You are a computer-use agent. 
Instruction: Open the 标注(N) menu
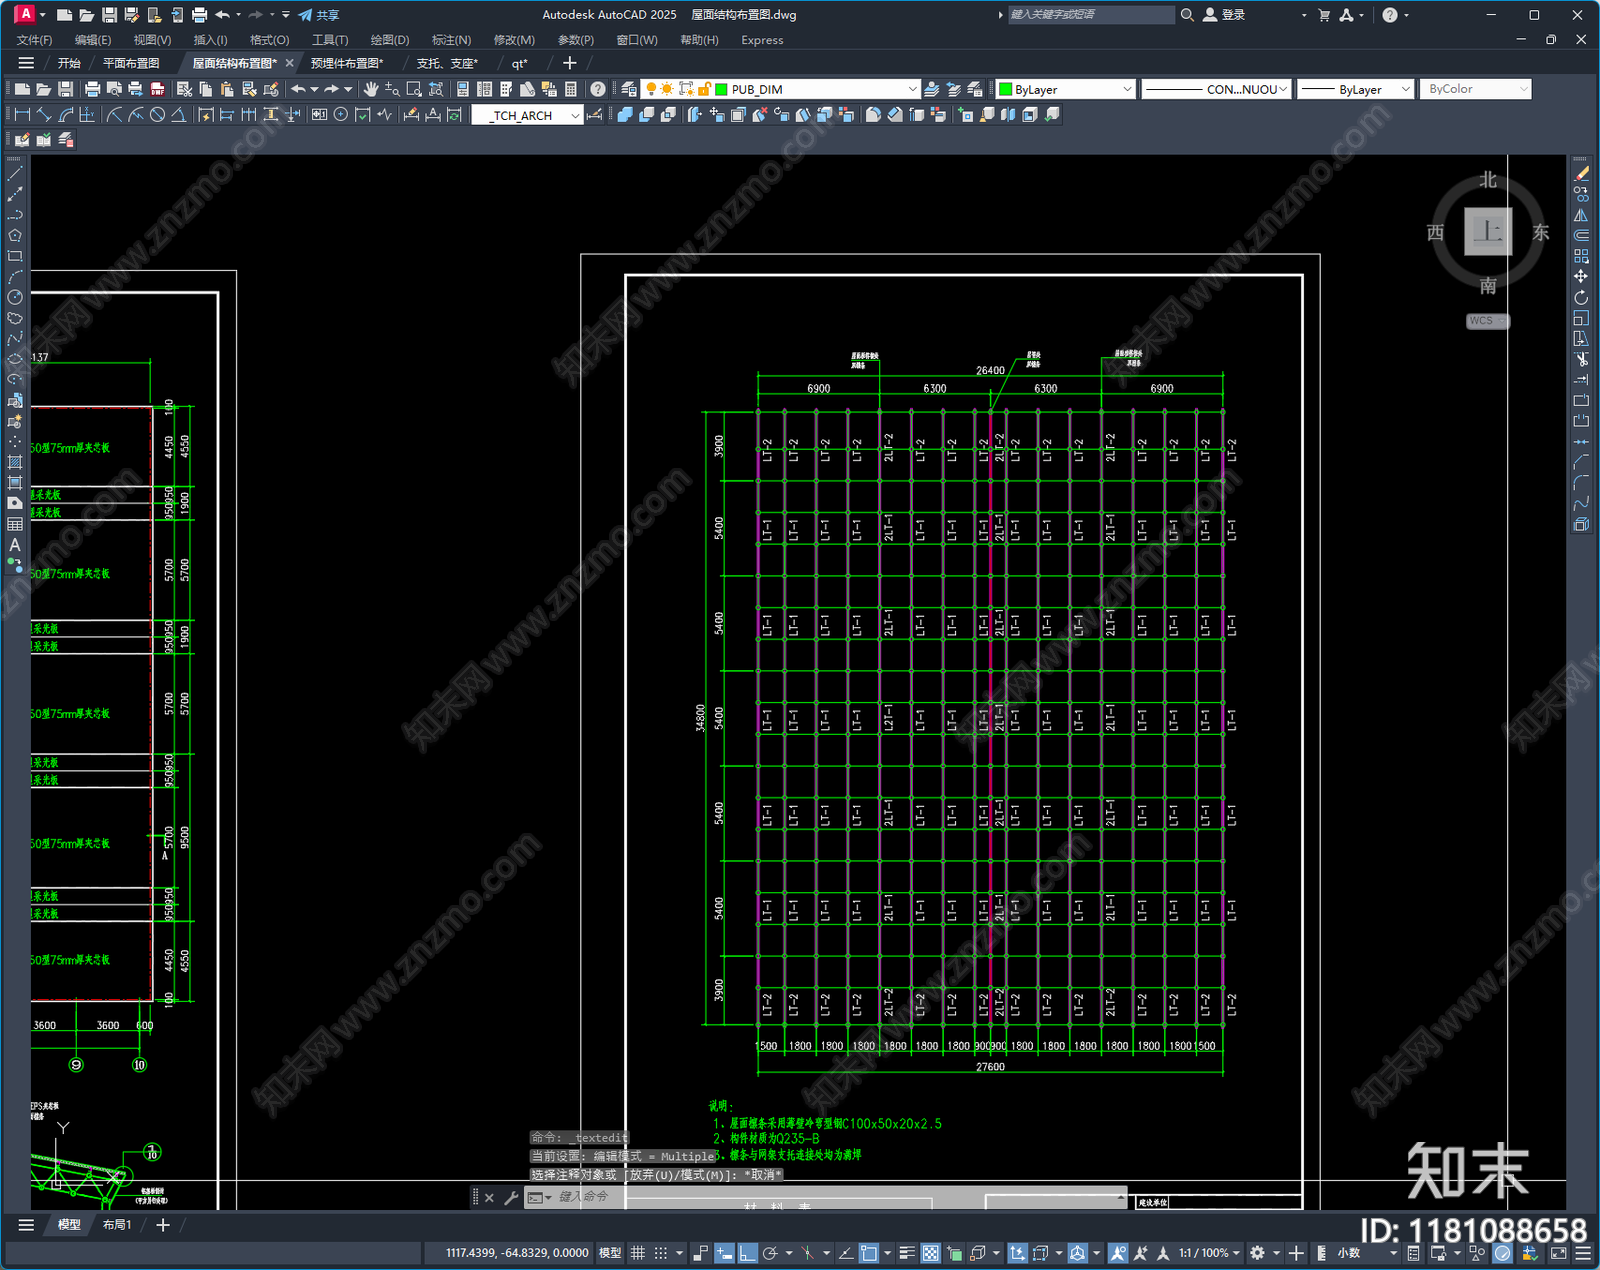click(451, 40)
